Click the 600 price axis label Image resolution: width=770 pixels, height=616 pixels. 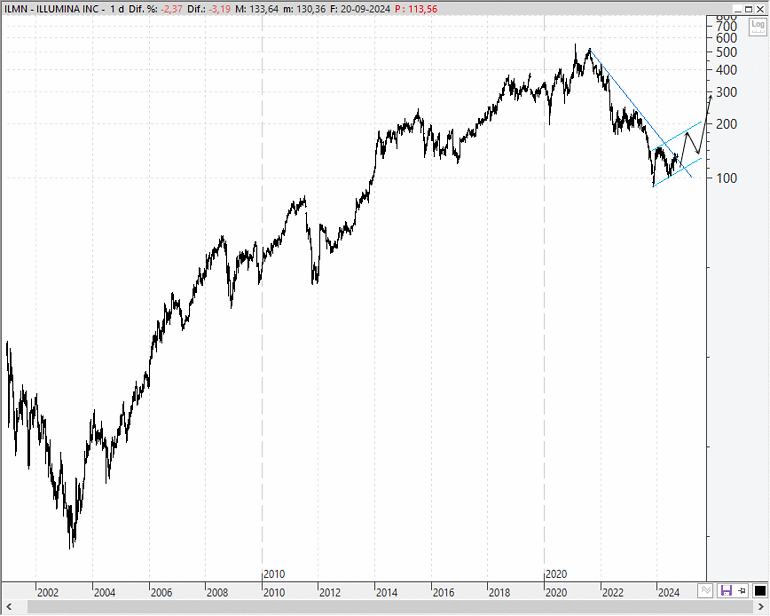727,38
